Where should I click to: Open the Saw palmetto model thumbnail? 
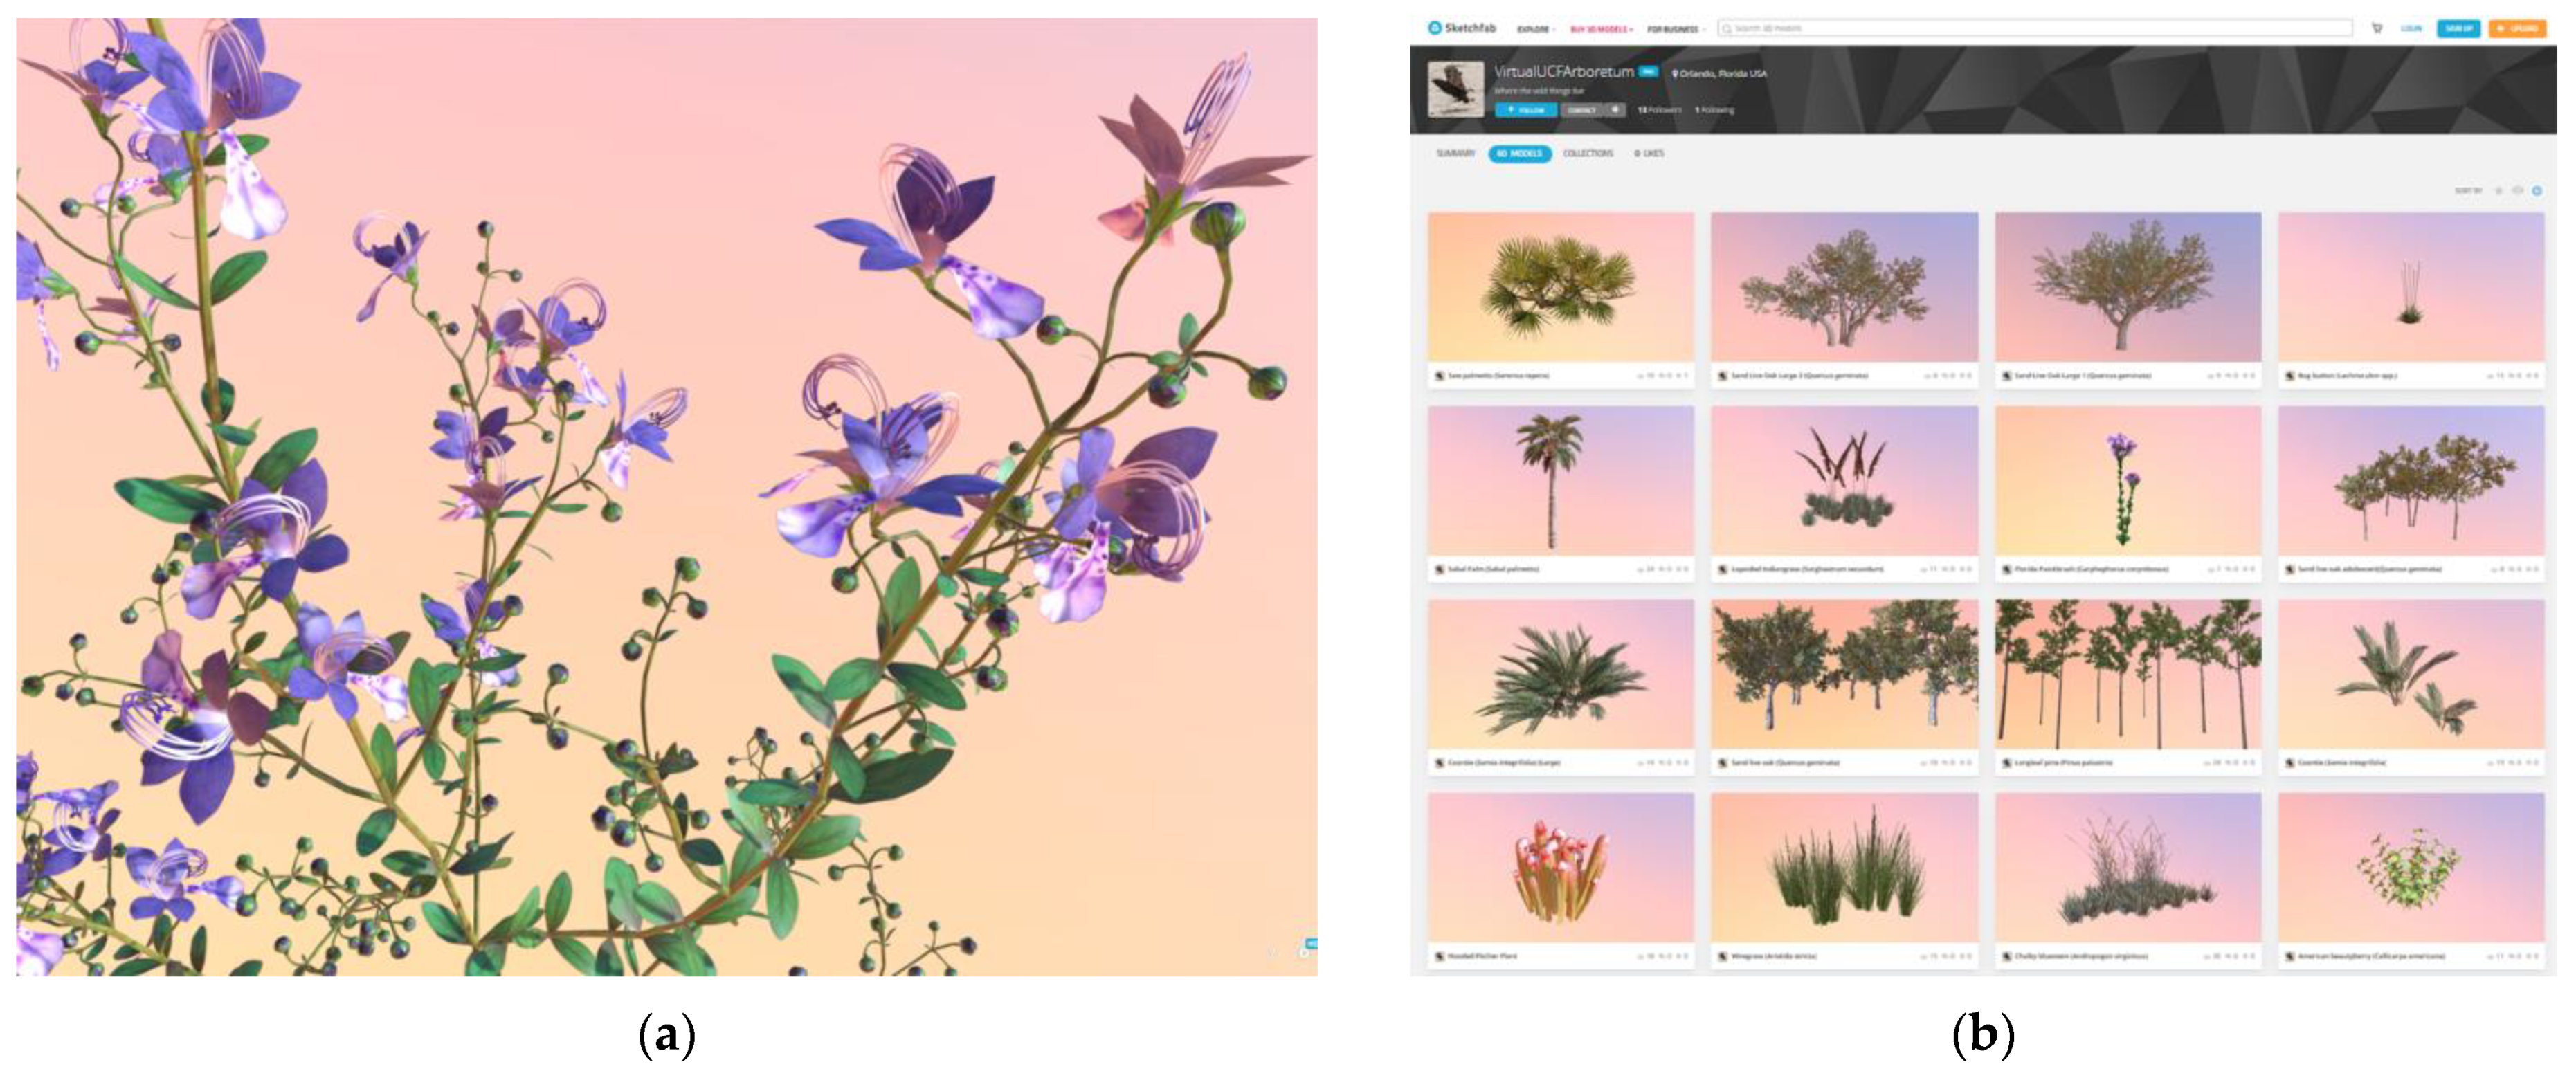[x=1560, y=287]
